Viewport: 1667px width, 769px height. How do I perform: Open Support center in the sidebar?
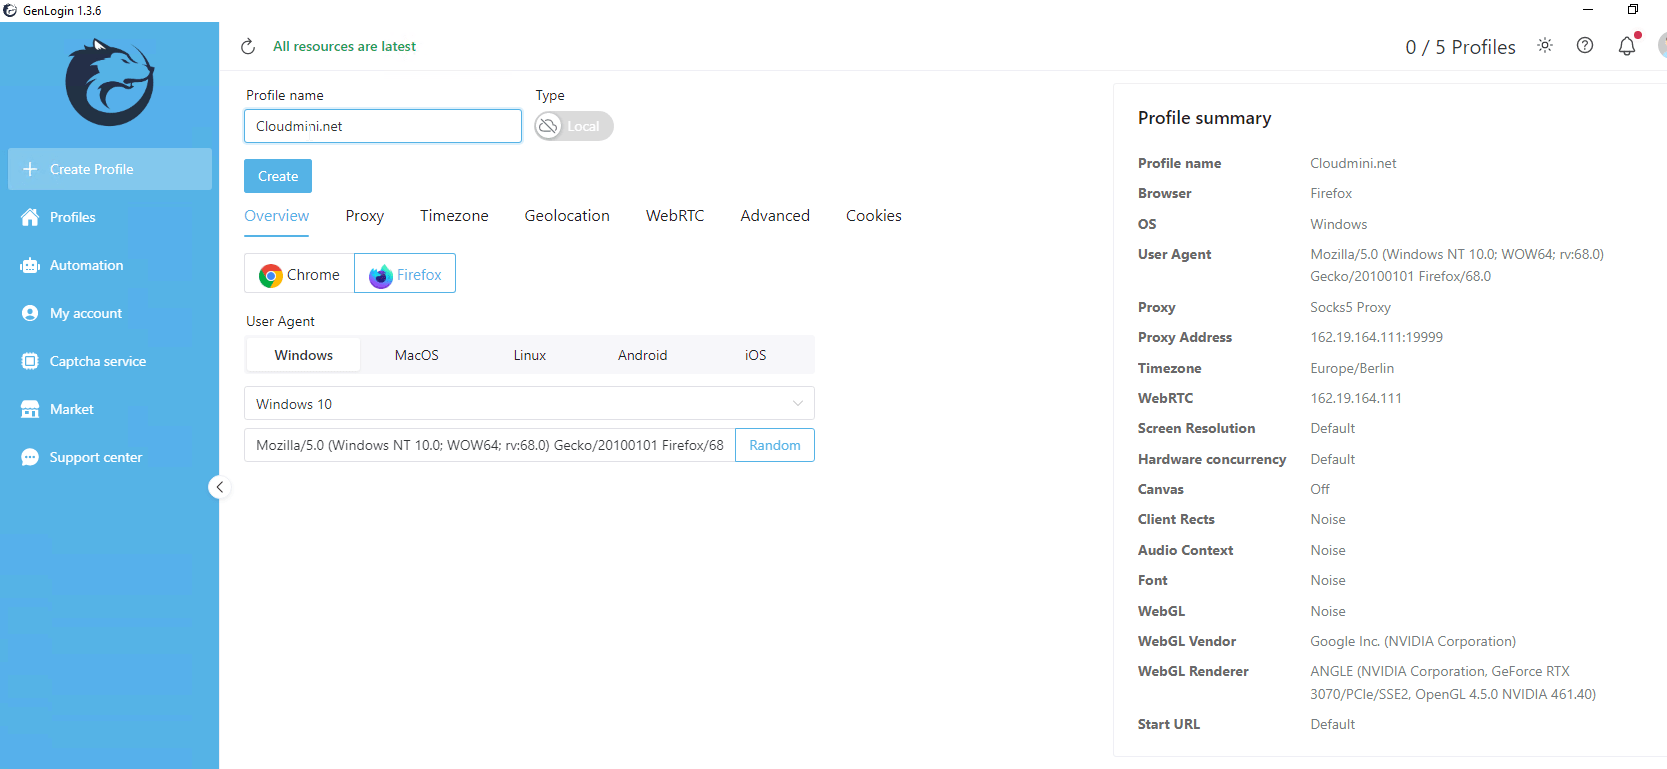coord(110,457)
